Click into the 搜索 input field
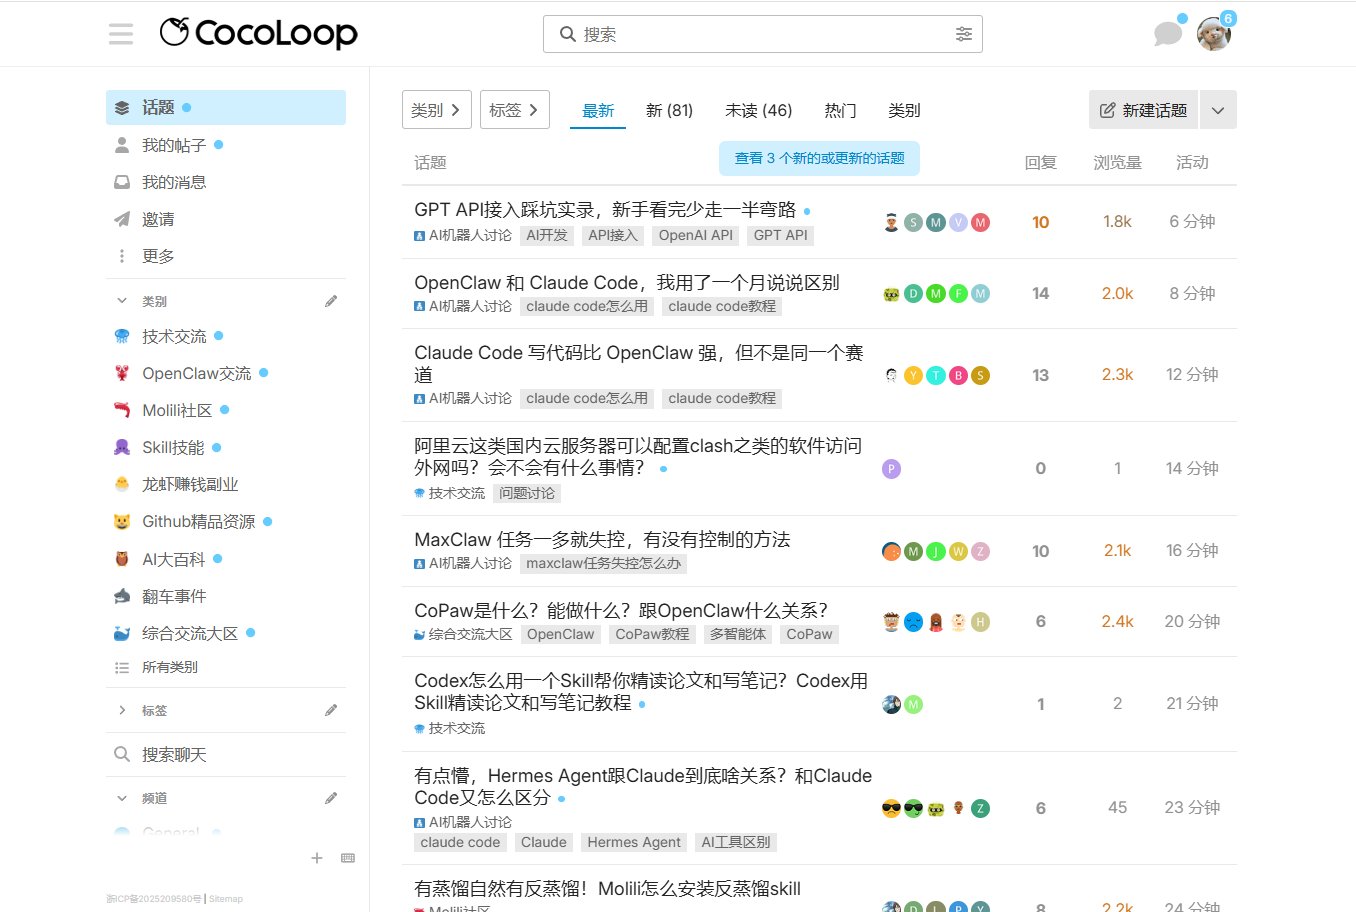The width and height of the screenshot is (1356, 912). click(760, 34)
